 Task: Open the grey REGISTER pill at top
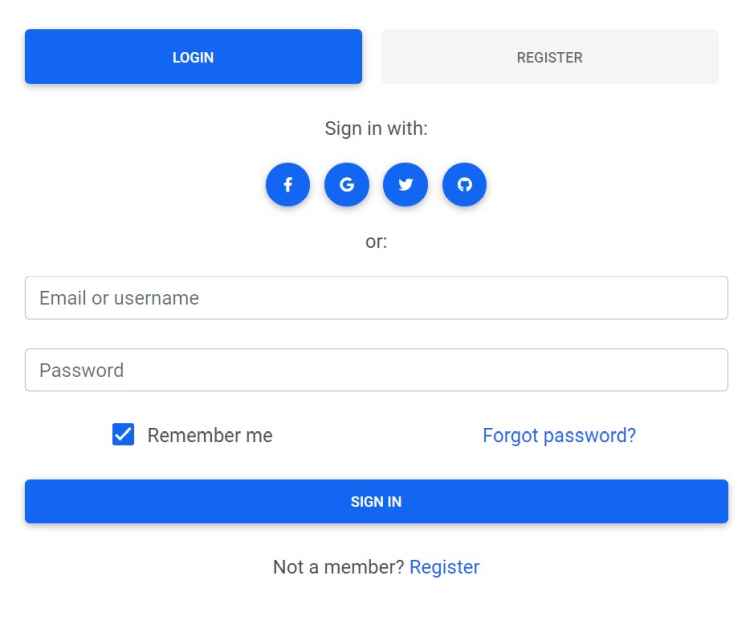click(x=549, y=57)
